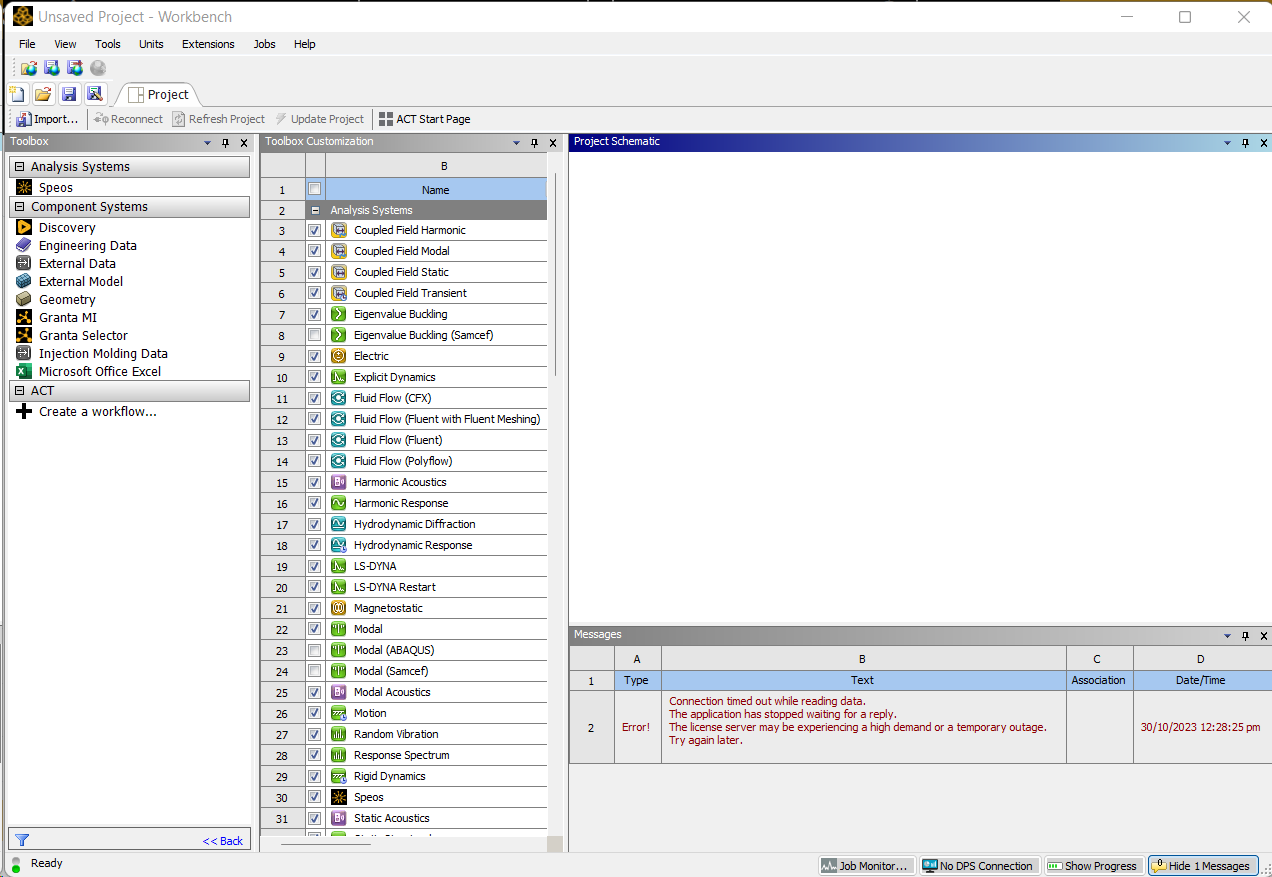Collapse Component Systems group in Toolbox
1272x877 pixels.
tap(19, 207)
